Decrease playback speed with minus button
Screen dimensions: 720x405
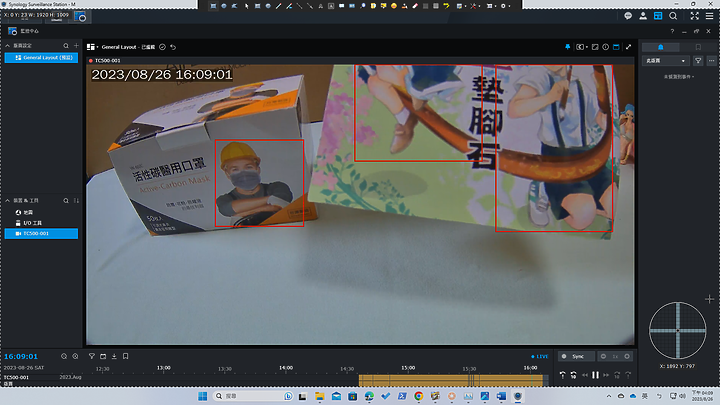pyautogui.click(x=603, y=356)
